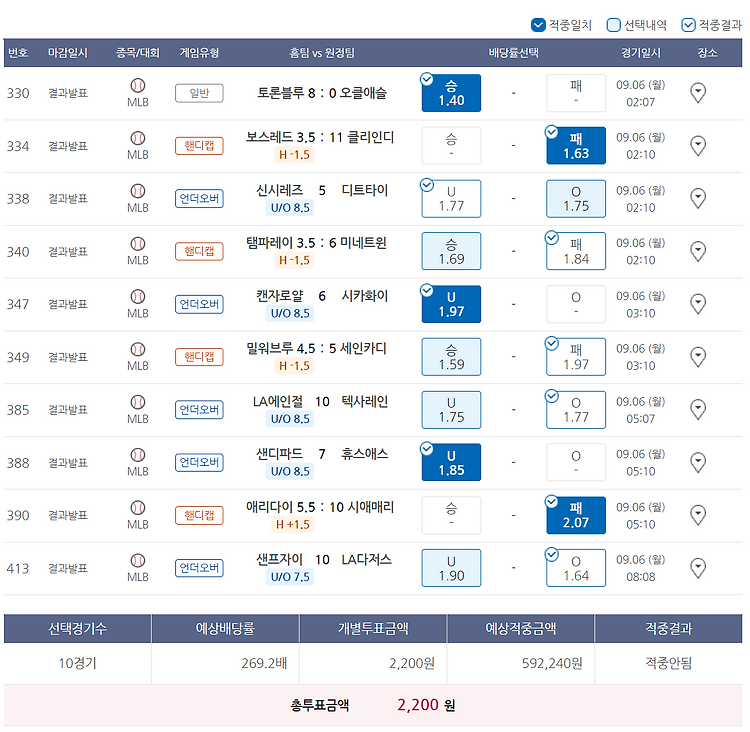The image size is (750, 732).
Task: Open venue location pin for game 330
Action: 698,93
